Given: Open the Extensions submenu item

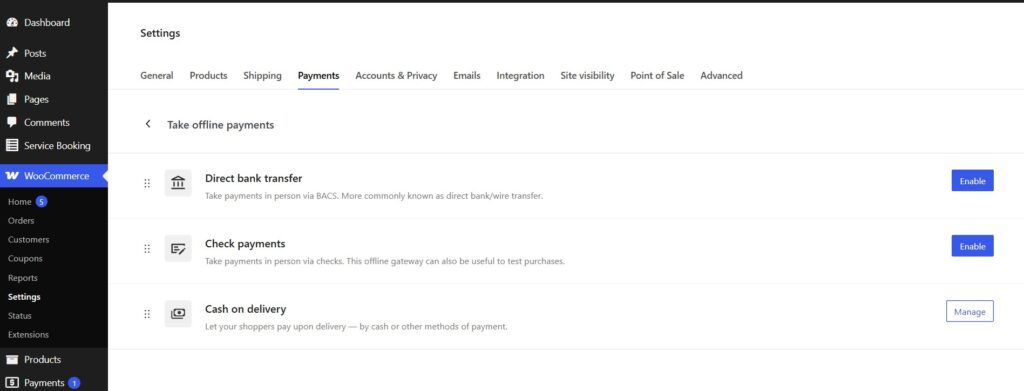Looking at the screenshot, I should pos(28,335).
